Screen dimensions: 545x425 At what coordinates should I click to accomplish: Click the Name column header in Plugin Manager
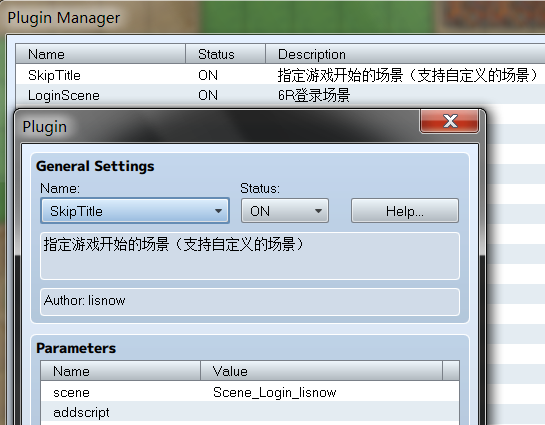(x=101, y=54)
